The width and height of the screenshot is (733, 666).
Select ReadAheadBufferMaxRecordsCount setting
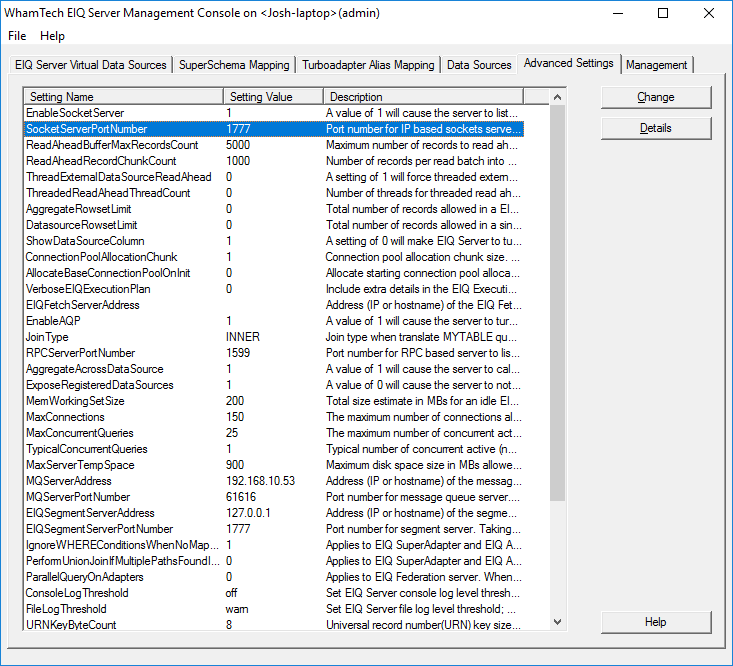point(273,145)
